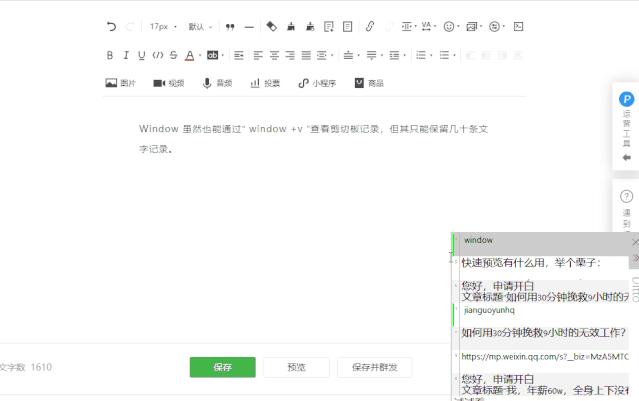Click 保存并群发 to save and send

pos(375,367)
